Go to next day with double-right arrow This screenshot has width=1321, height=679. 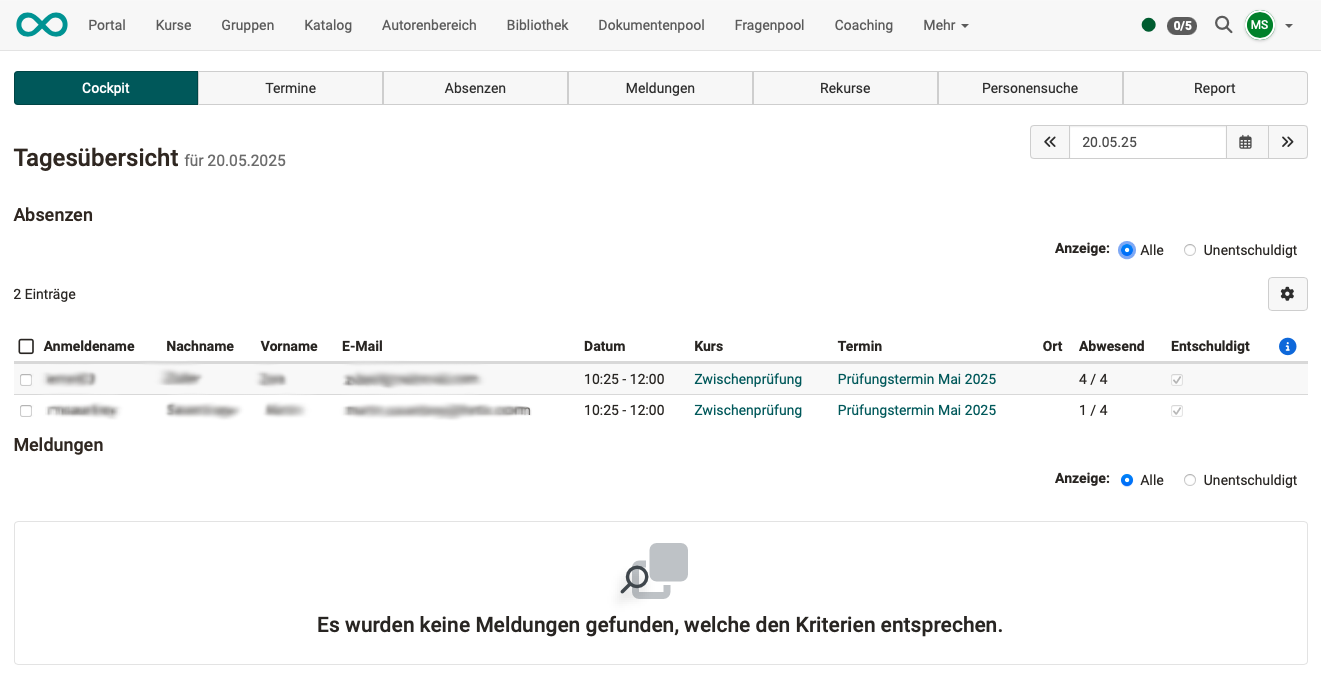tap(1287, 142)
